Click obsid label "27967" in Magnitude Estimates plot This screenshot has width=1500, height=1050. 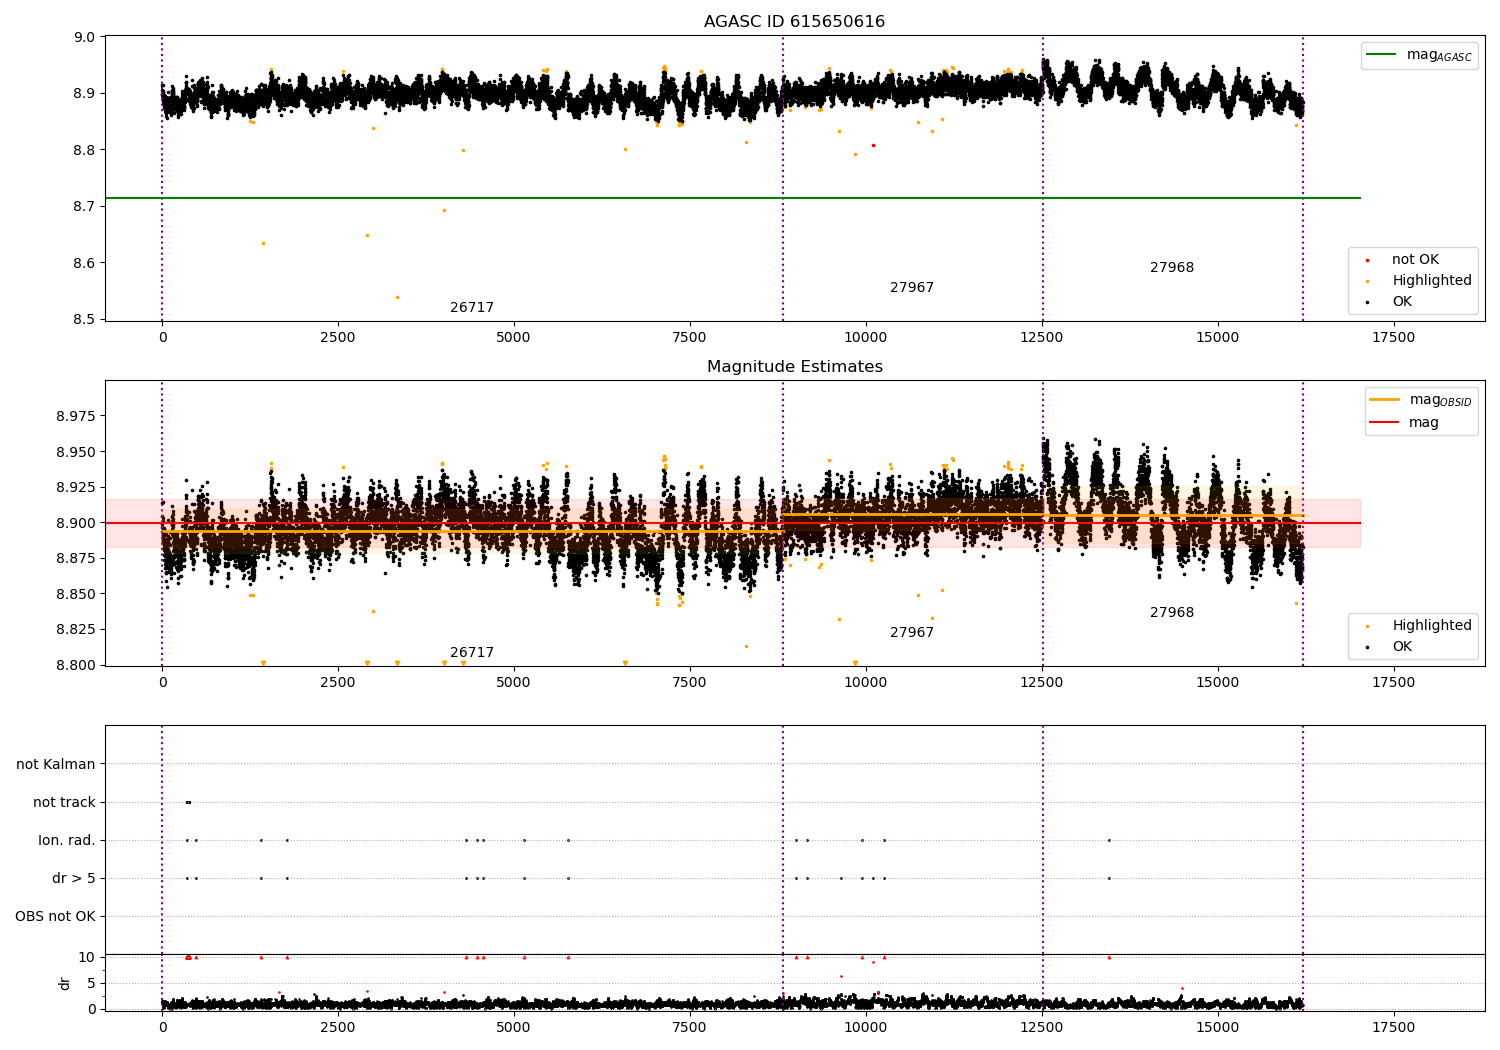[912, 633]
